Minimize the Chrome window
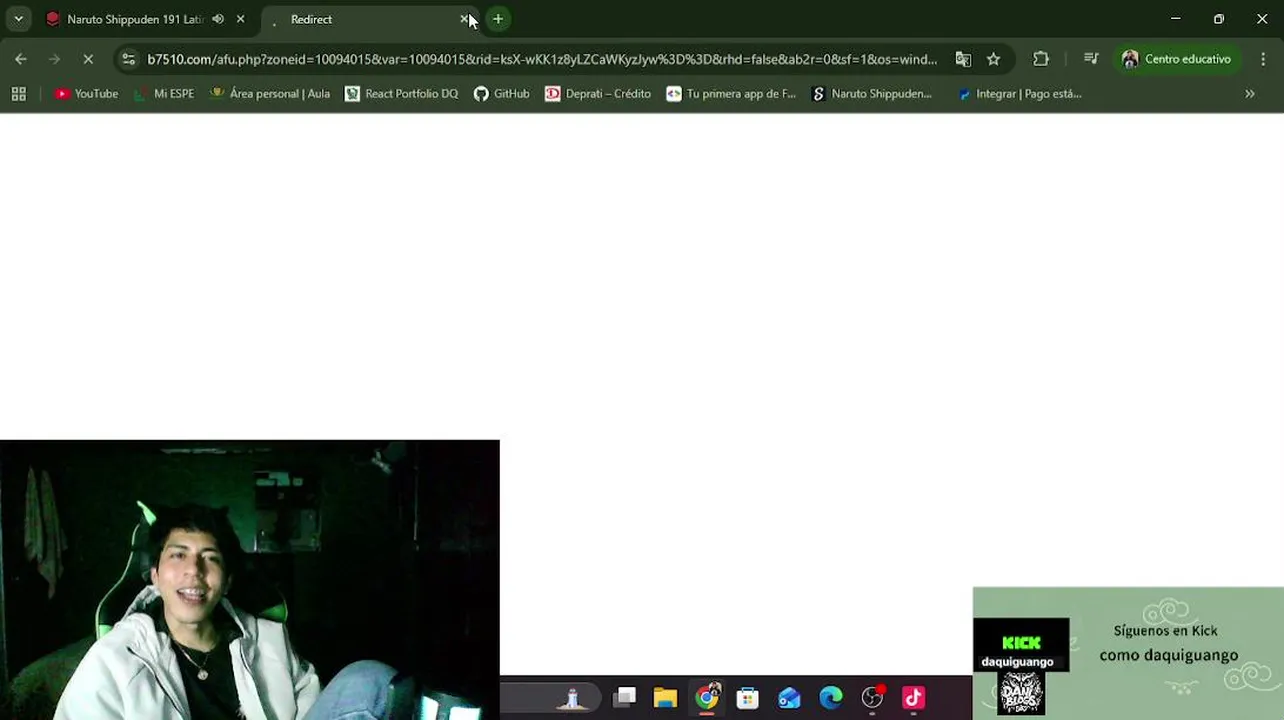 coord(1176,19)
